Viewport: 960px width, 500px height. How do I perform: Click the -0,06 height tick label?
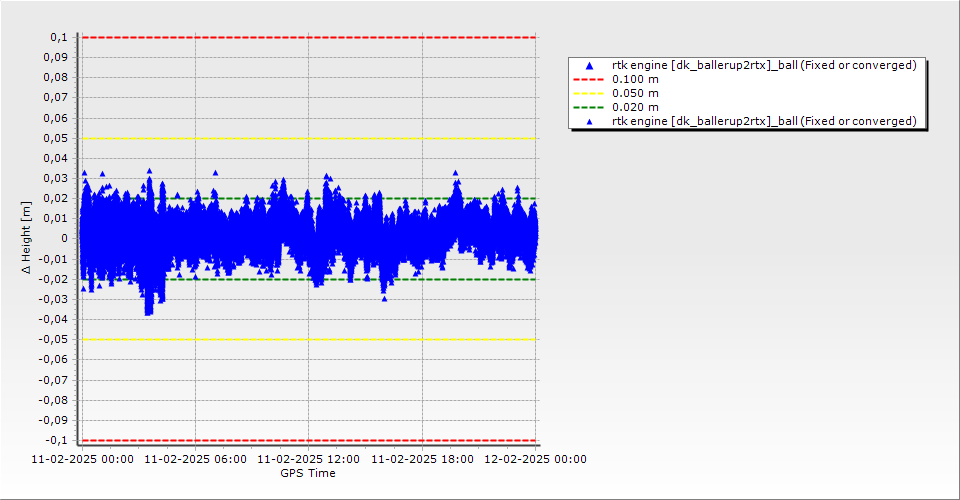point(53,360)
